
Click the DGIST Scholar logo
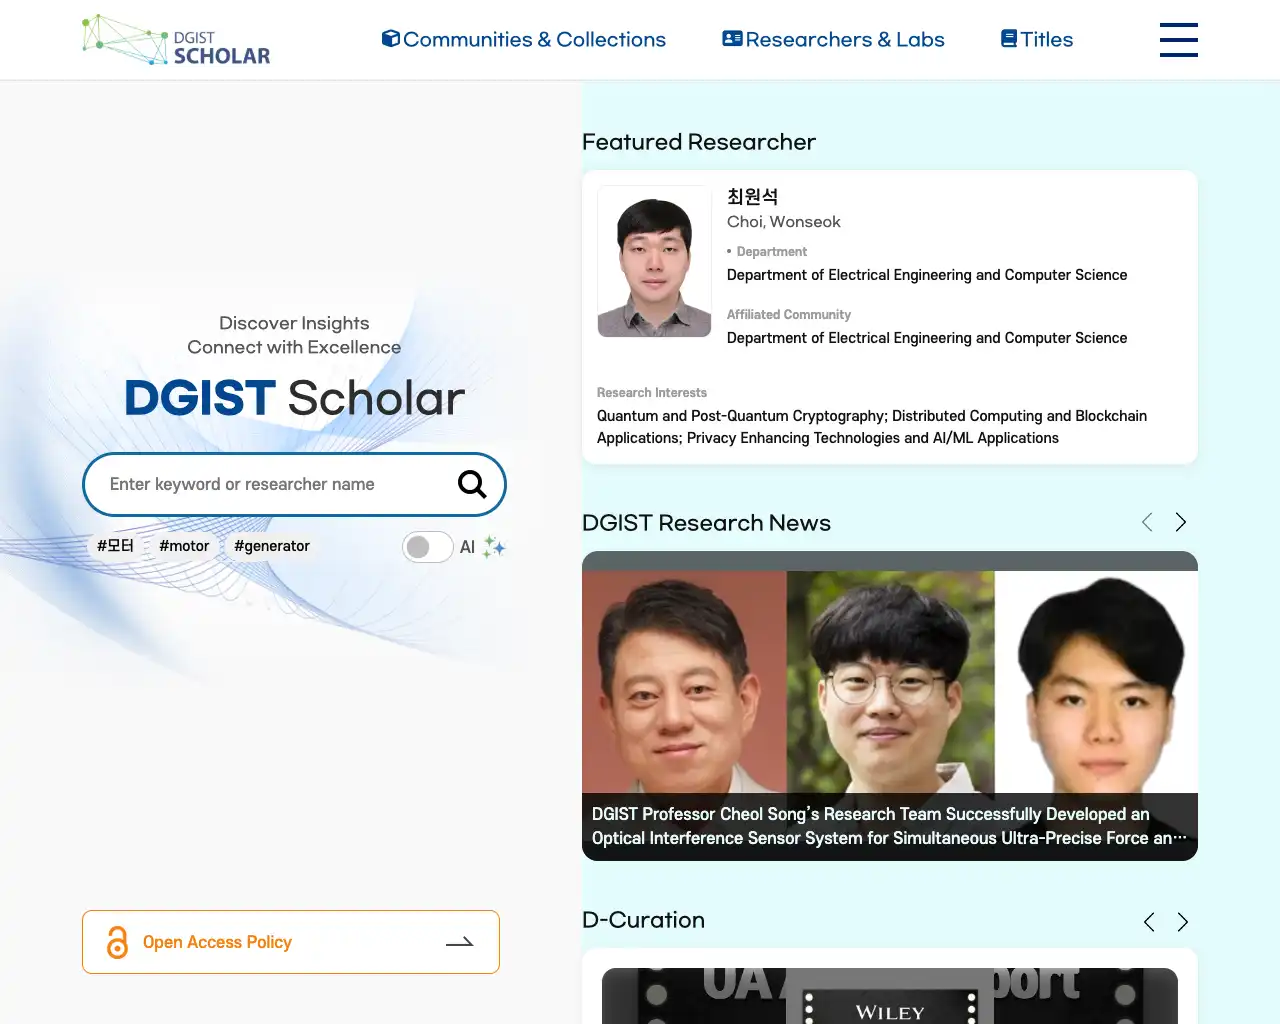click(176, 39)
